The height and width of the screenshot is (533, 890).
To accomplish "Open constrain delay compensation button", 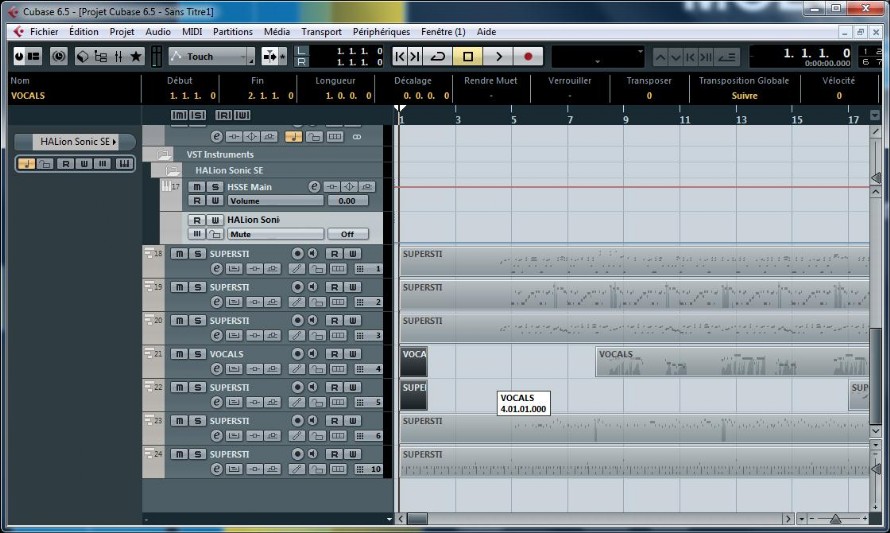I will (x=58, y=56).
